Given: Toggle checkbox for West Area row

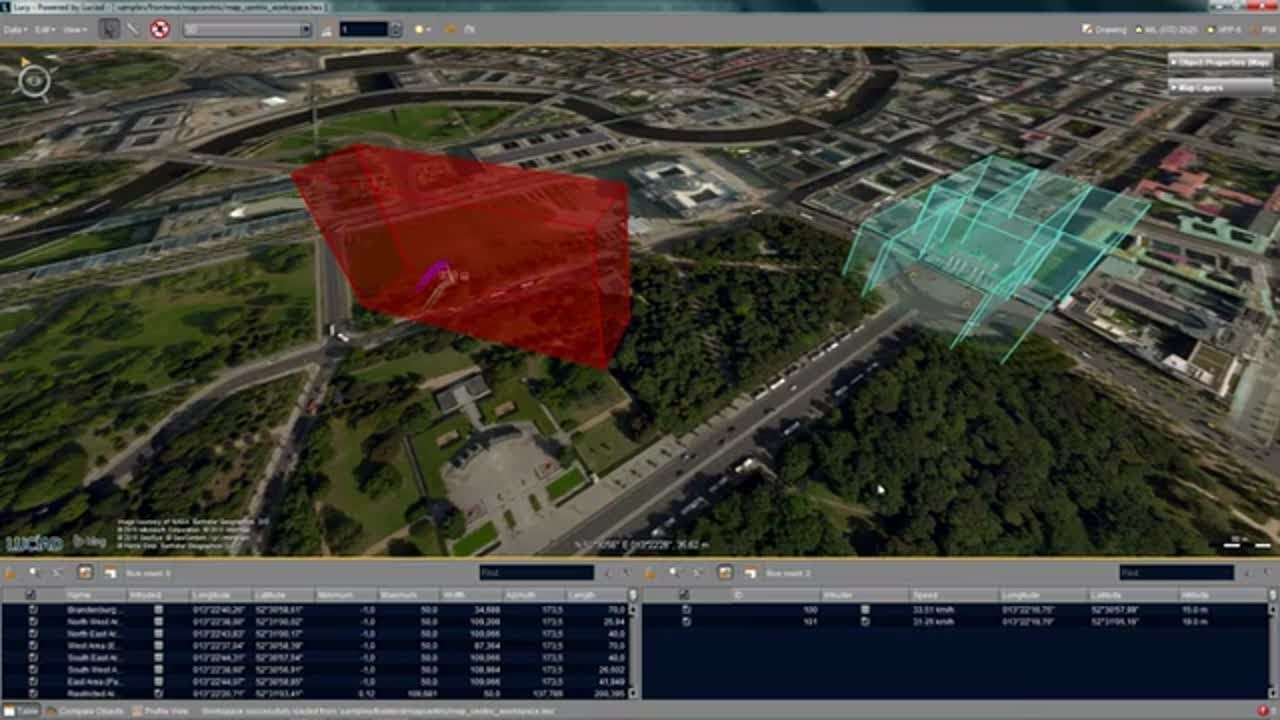Looking at the screenshot, I should [32, 645].
